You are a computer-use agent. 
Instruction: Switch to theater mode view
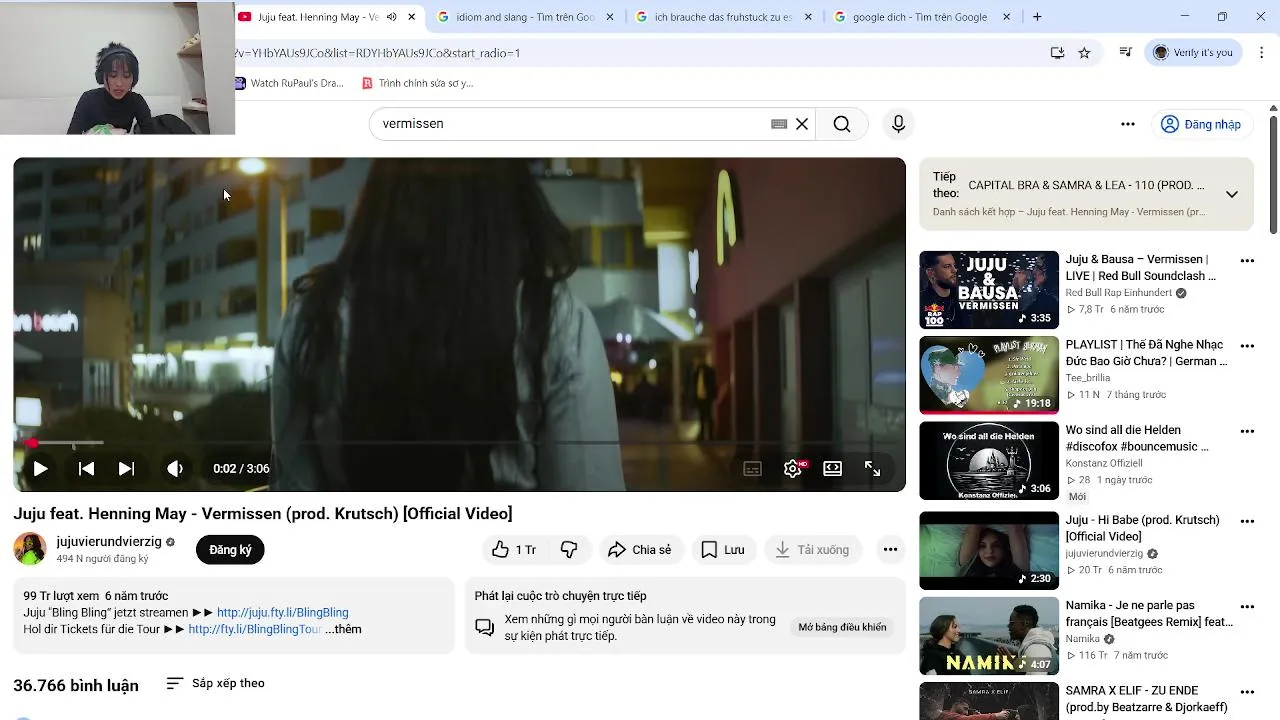pos(832,468)
